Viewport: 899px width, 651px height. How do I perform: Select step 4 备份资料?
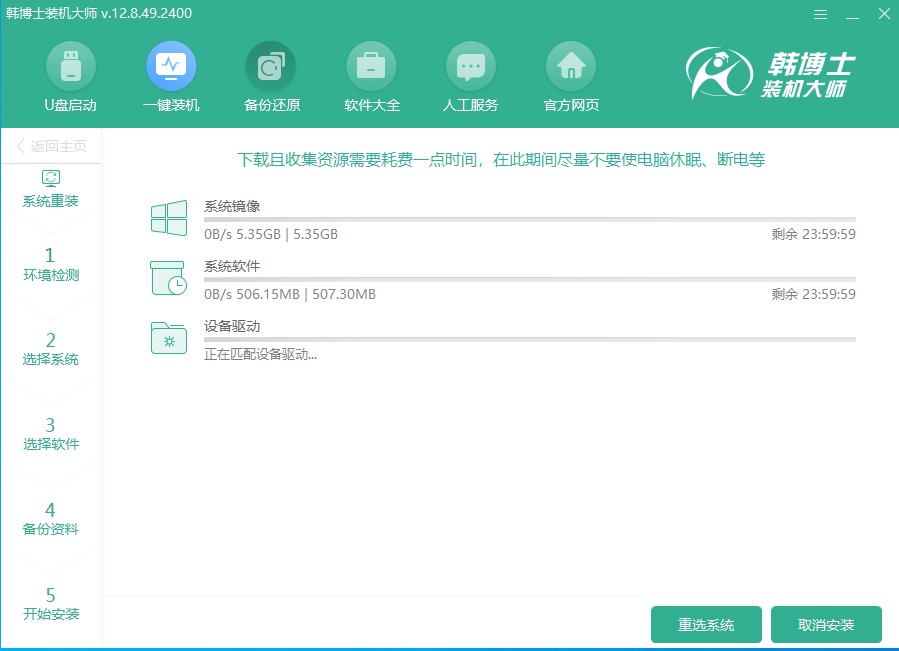51,518
